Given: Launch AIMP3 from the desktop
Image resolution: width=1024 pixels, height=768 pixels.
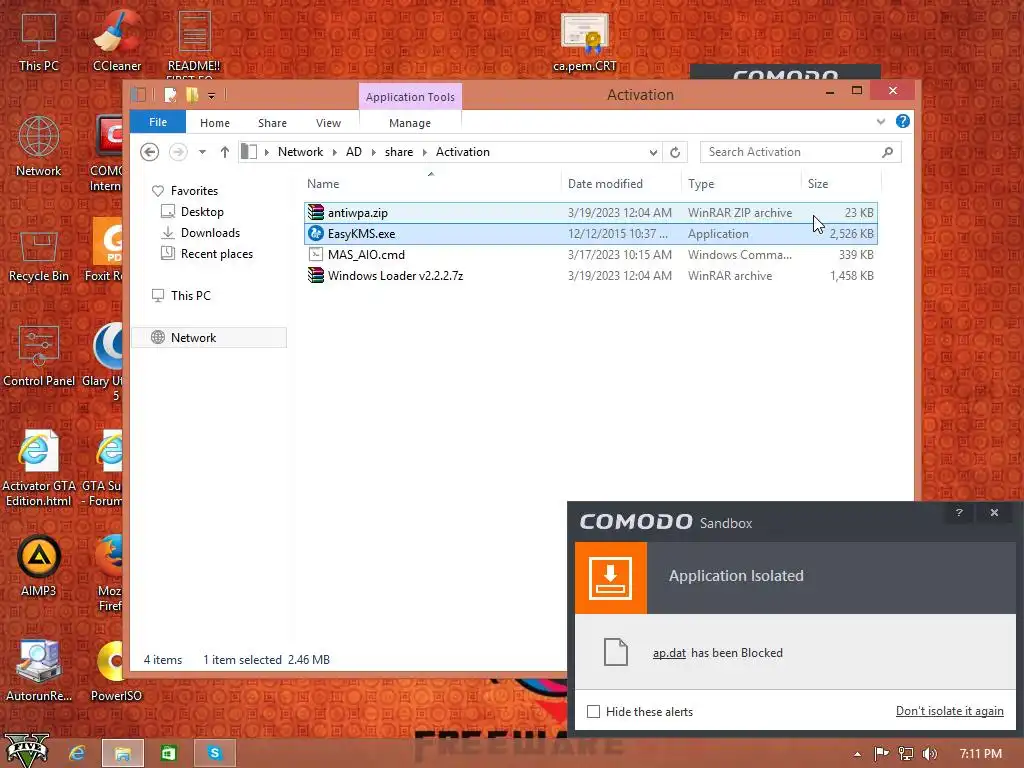Looking at the screenshot, I should 39,566.
